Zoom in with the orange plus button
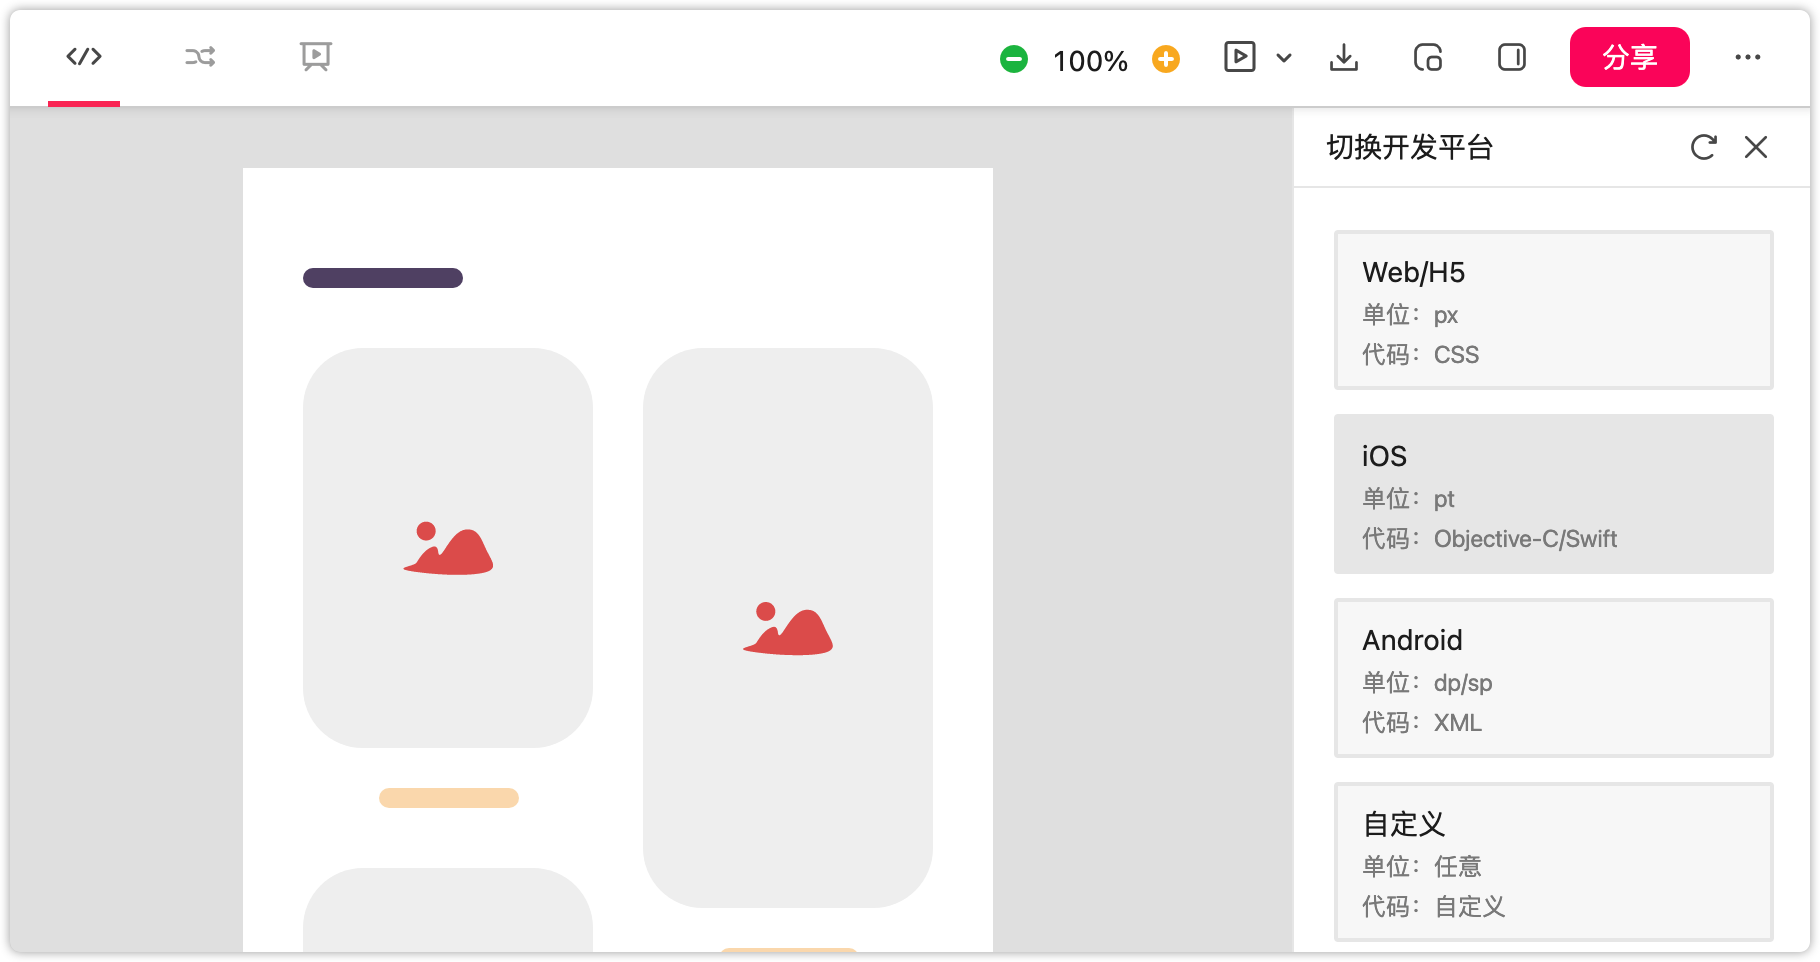The height and width of the screenshot is (962, 1820). [1166, 59]
